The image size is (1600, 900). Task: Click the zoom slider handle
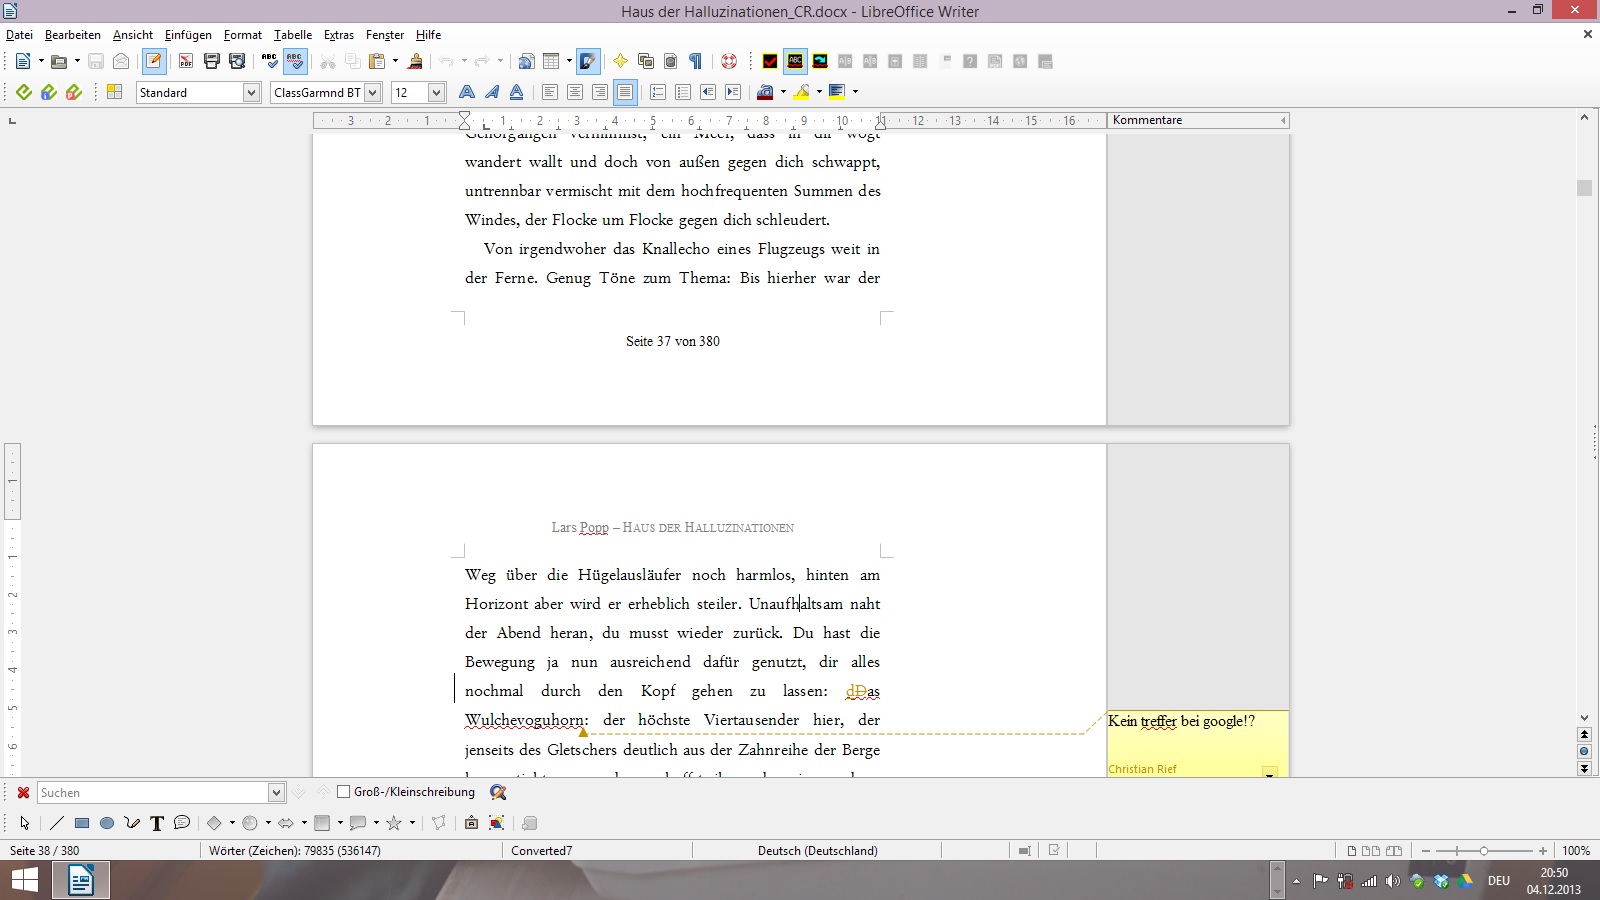(1484, 851)
